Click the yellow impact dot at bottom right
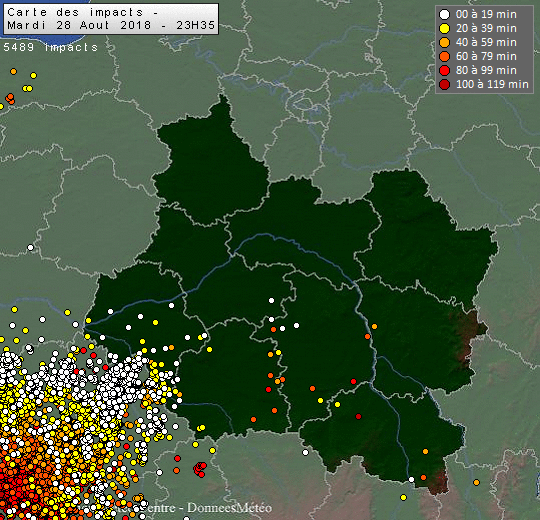Image resolution: width=540 pixels, height=520 pixels. [403, 497]
